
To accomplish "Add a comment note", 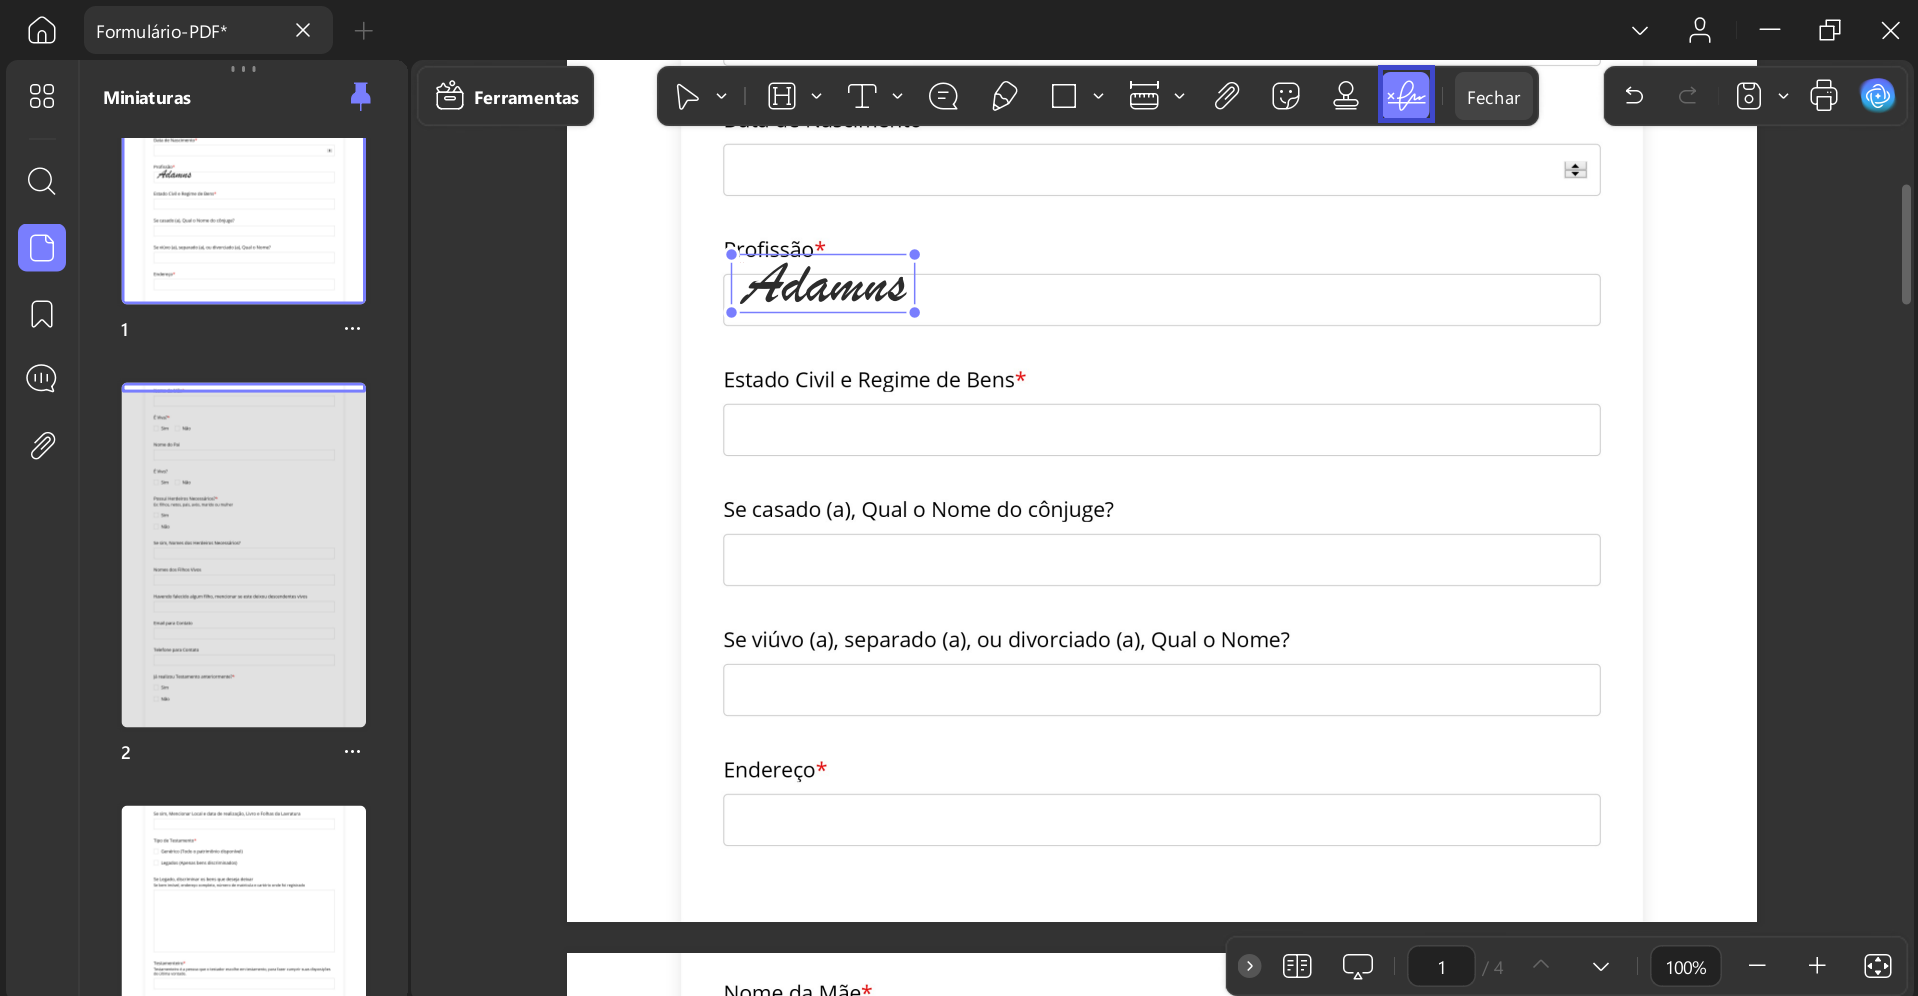I will point(943,97).
